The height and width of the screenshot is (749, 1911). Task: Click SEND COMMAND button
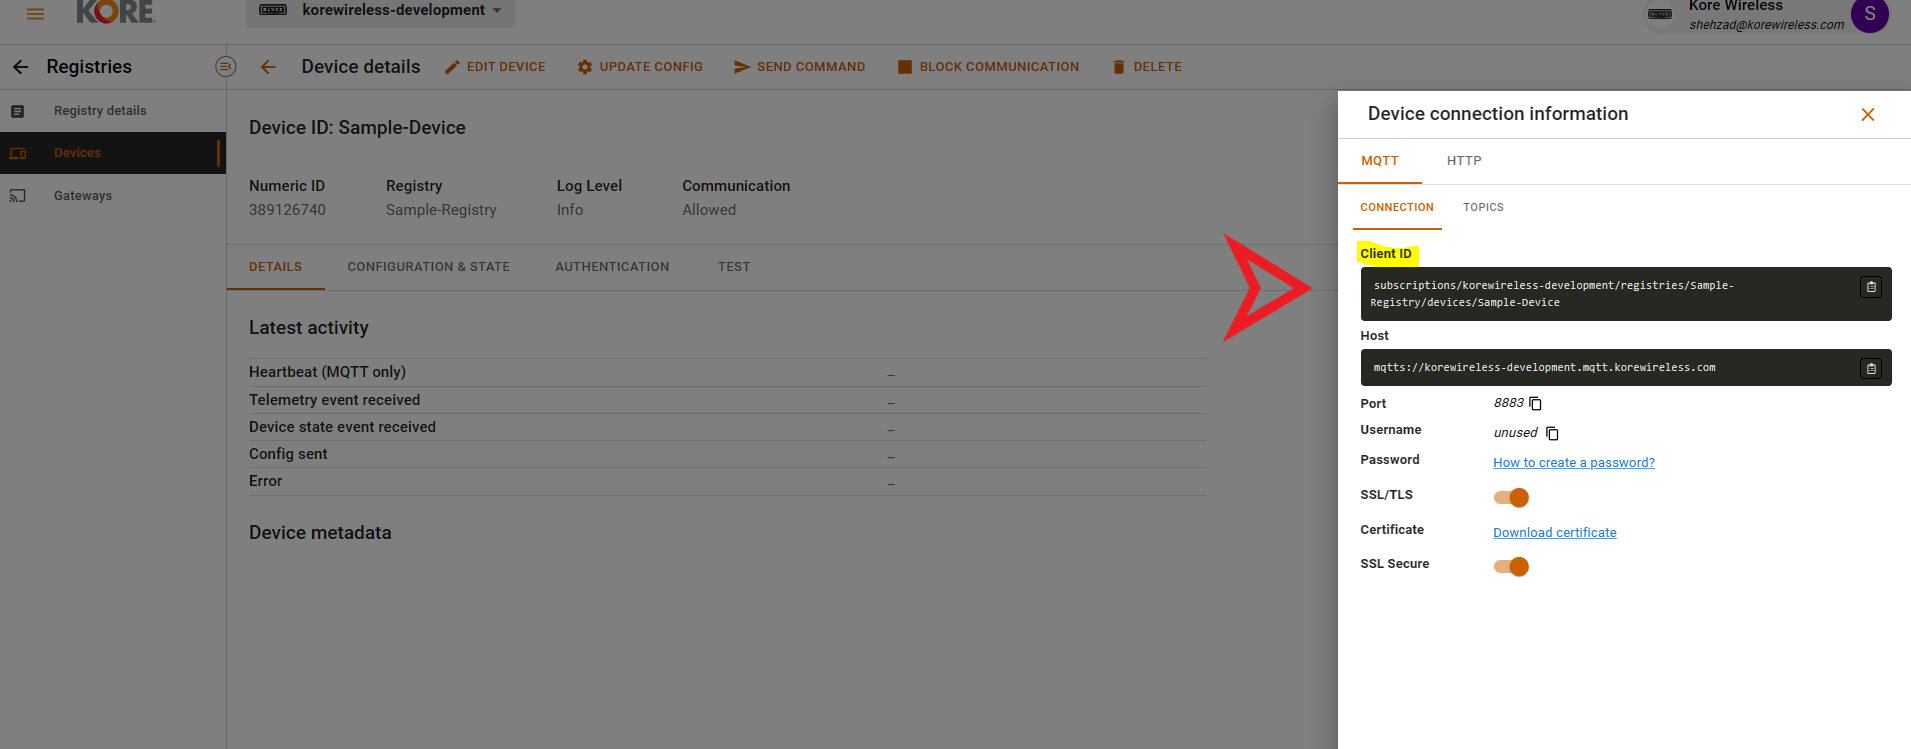(799, 67)
